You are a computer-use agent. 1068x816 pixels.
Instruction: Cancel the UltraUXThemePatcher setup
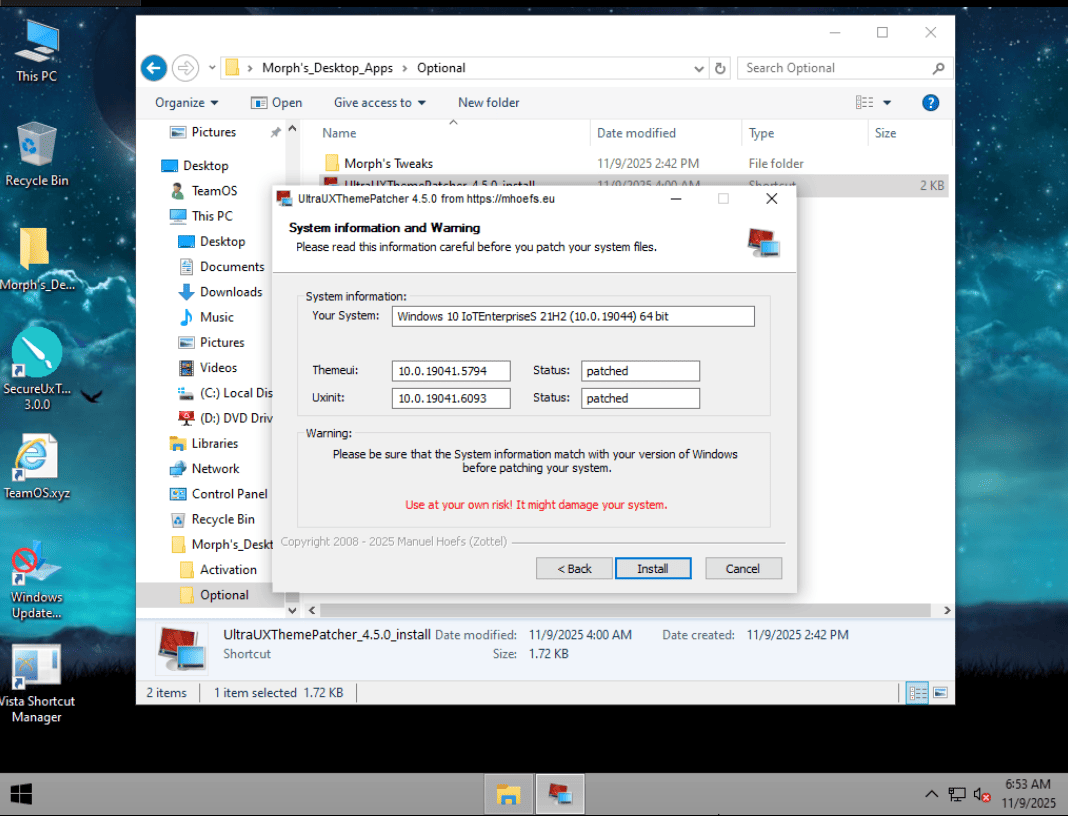click(x=742, y=569)
